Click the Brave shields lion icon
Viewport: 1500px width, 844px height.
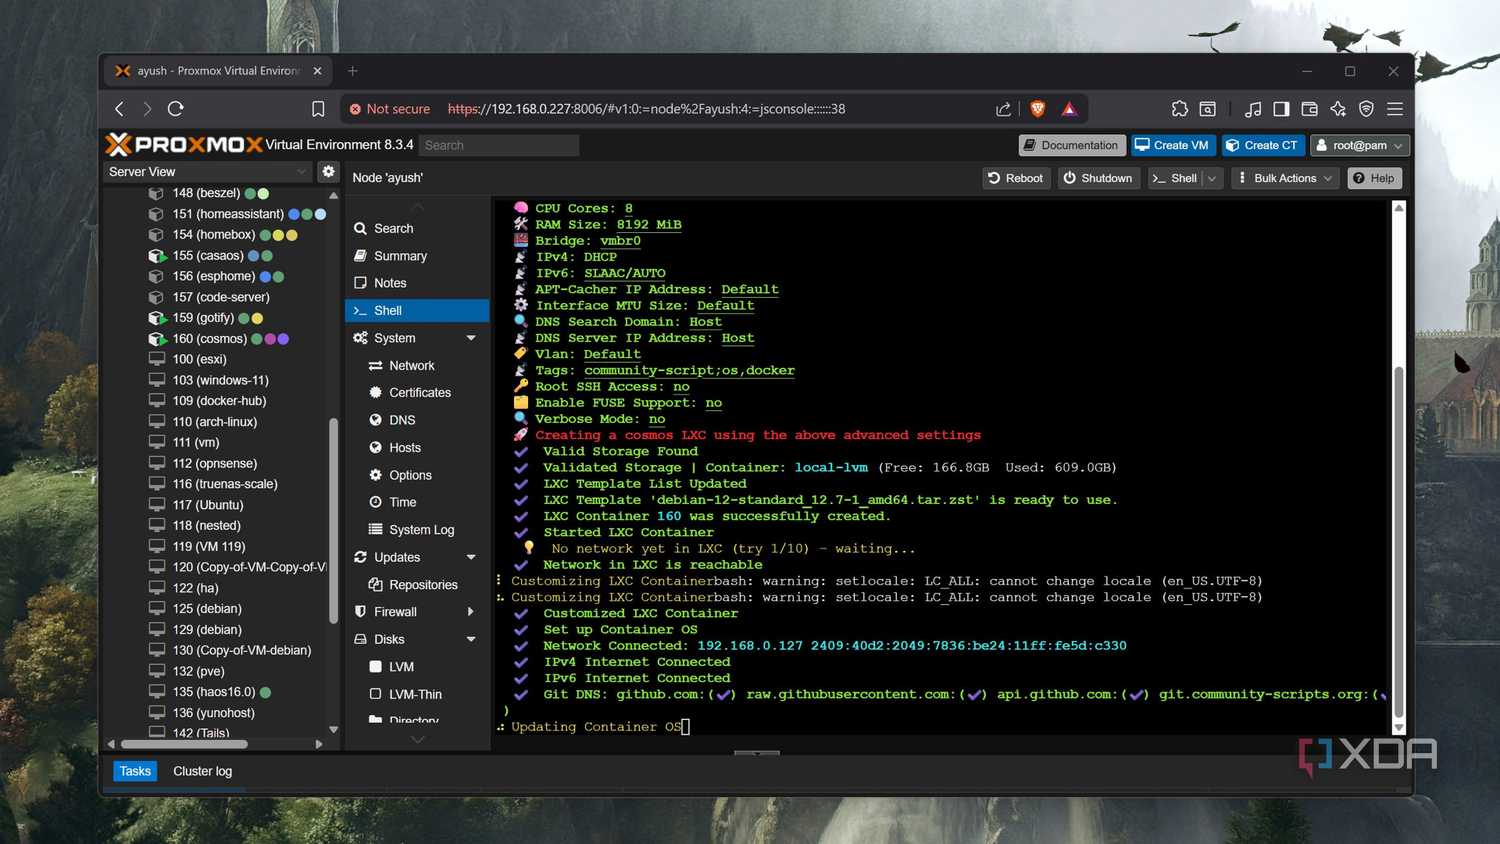[x=1038, y=109]
